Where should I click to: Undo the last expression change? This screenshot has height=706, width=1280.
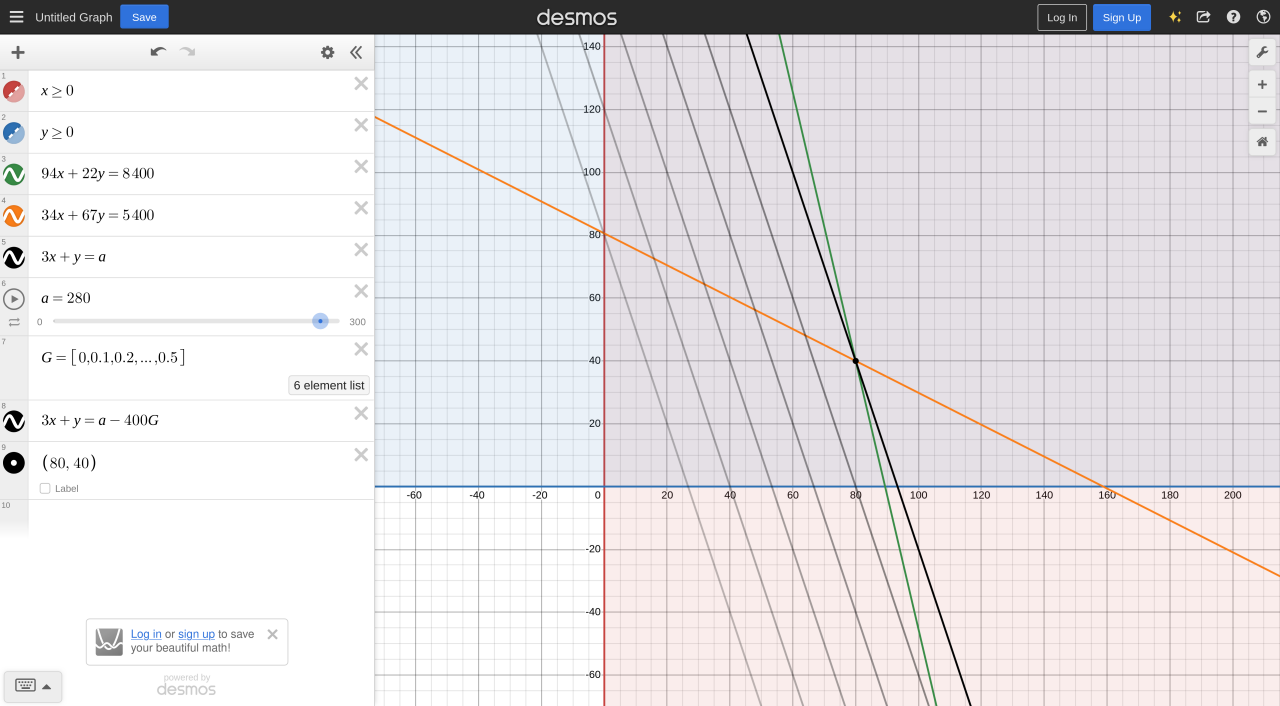[158, 52]
